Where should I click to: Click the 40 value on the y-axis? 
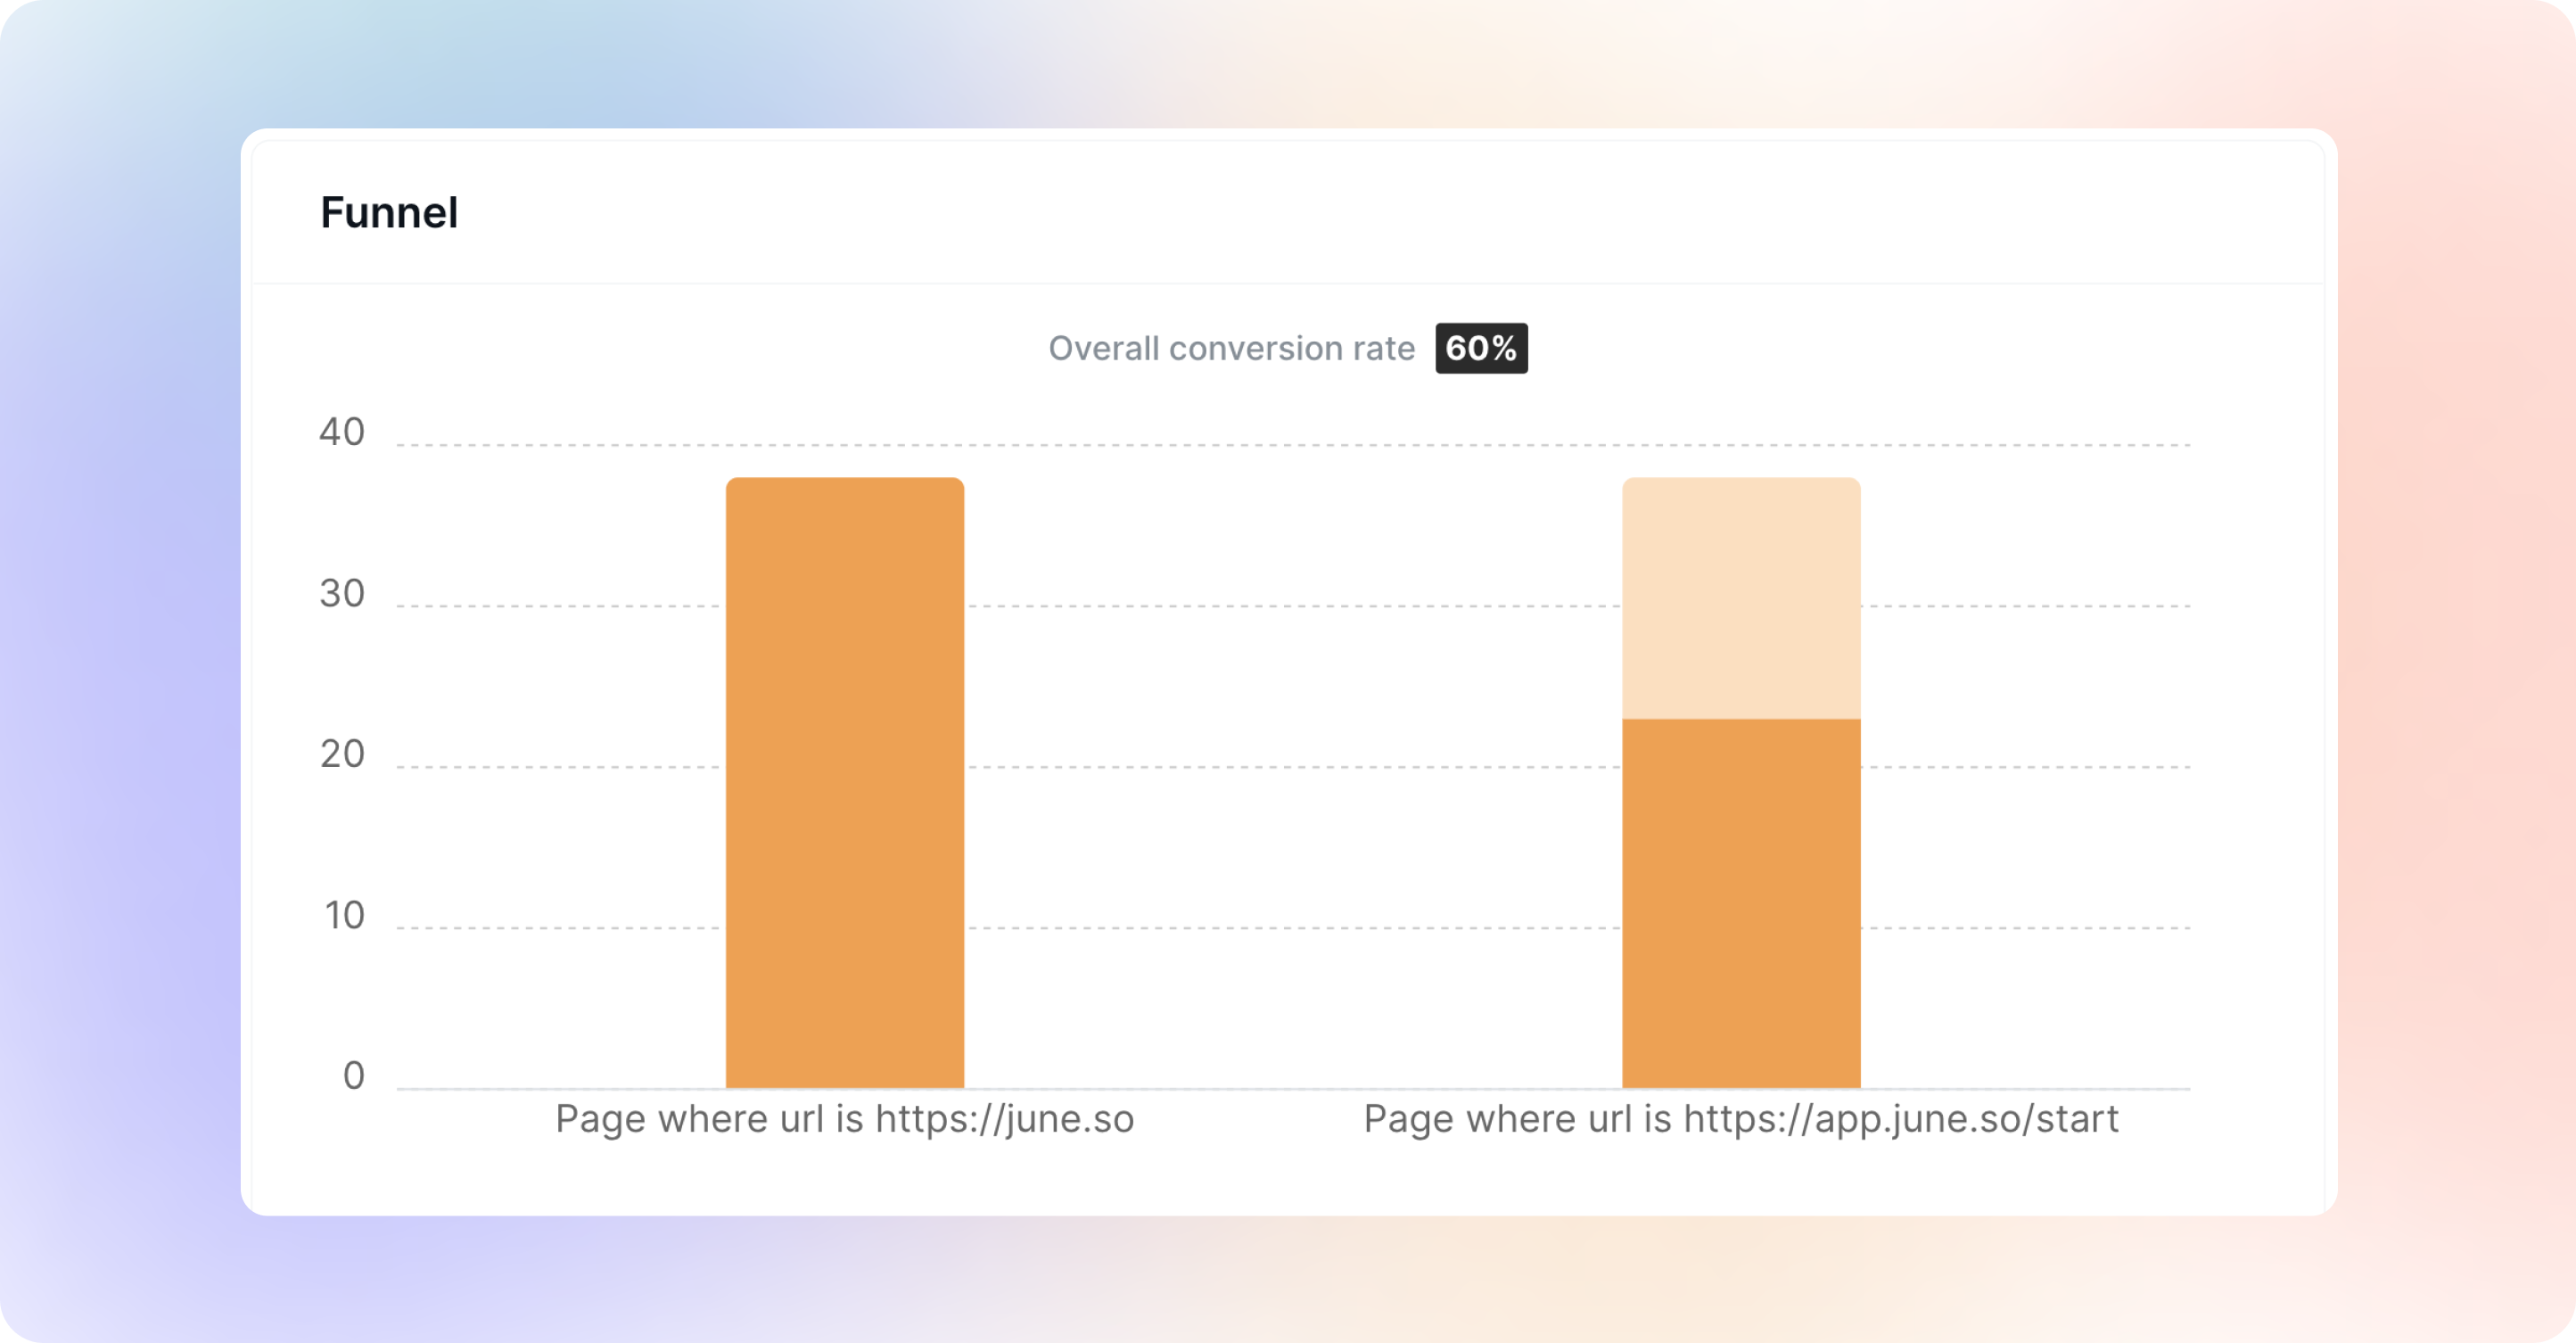coord(342,432)
